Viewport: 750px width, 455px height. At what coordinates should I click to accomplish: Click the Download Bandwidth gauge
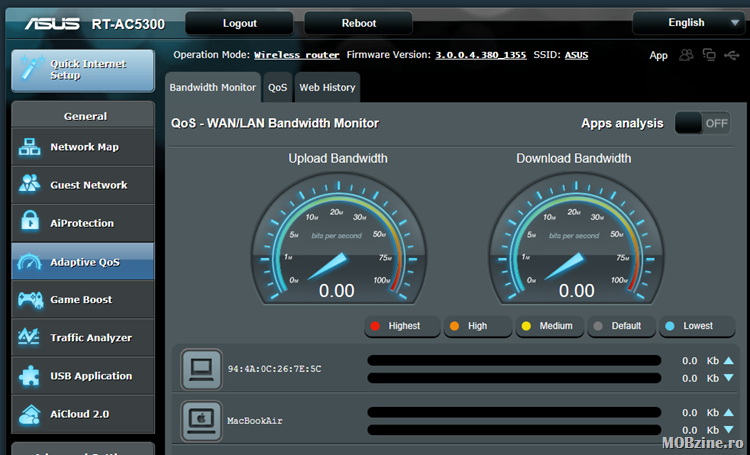[576, 239]
